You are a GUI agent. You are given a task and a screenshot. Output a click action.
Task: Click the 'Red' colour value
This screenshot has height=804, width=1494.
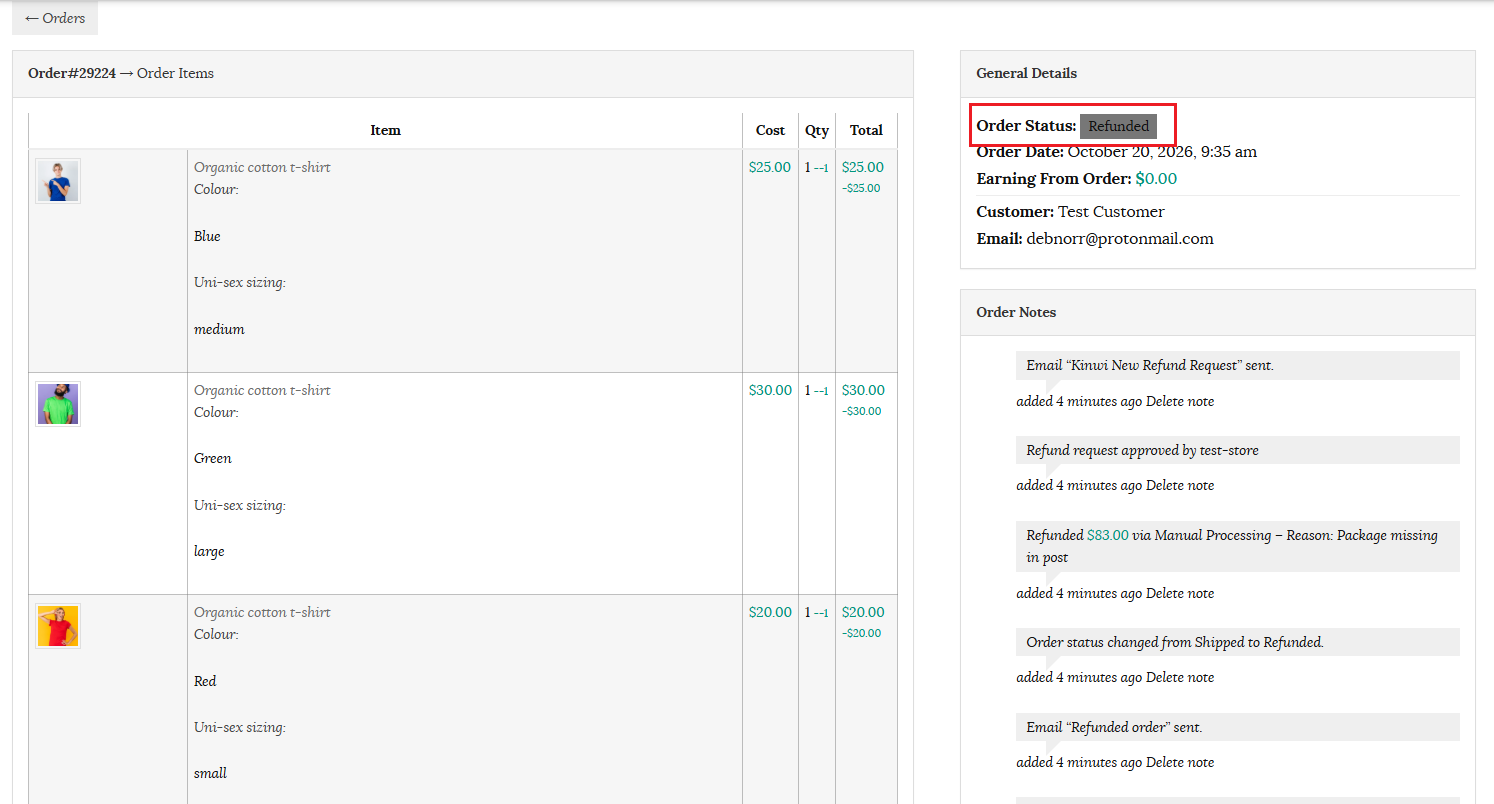(205, 681)
